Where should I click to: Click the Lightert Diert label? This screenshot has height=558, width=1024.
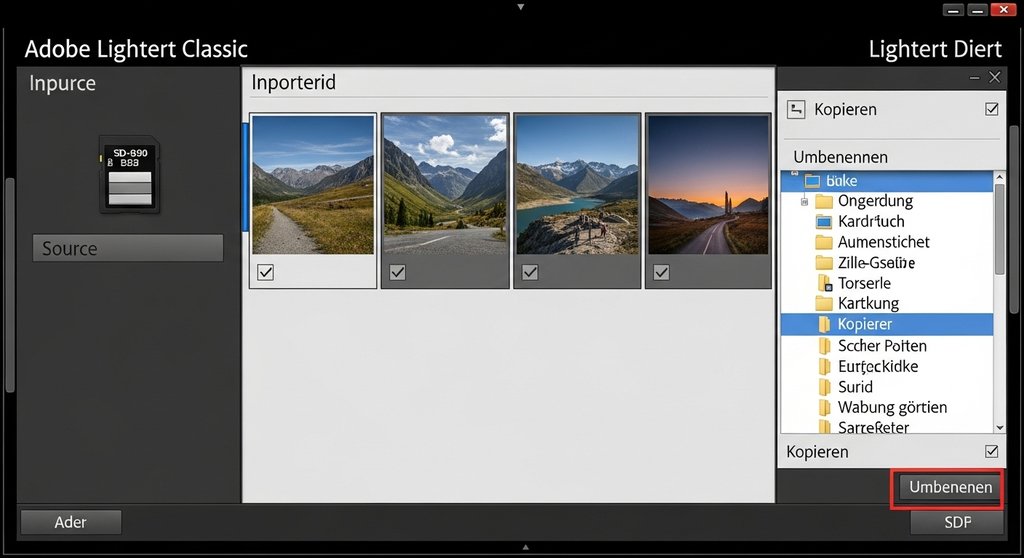click(x=935, y=49)
